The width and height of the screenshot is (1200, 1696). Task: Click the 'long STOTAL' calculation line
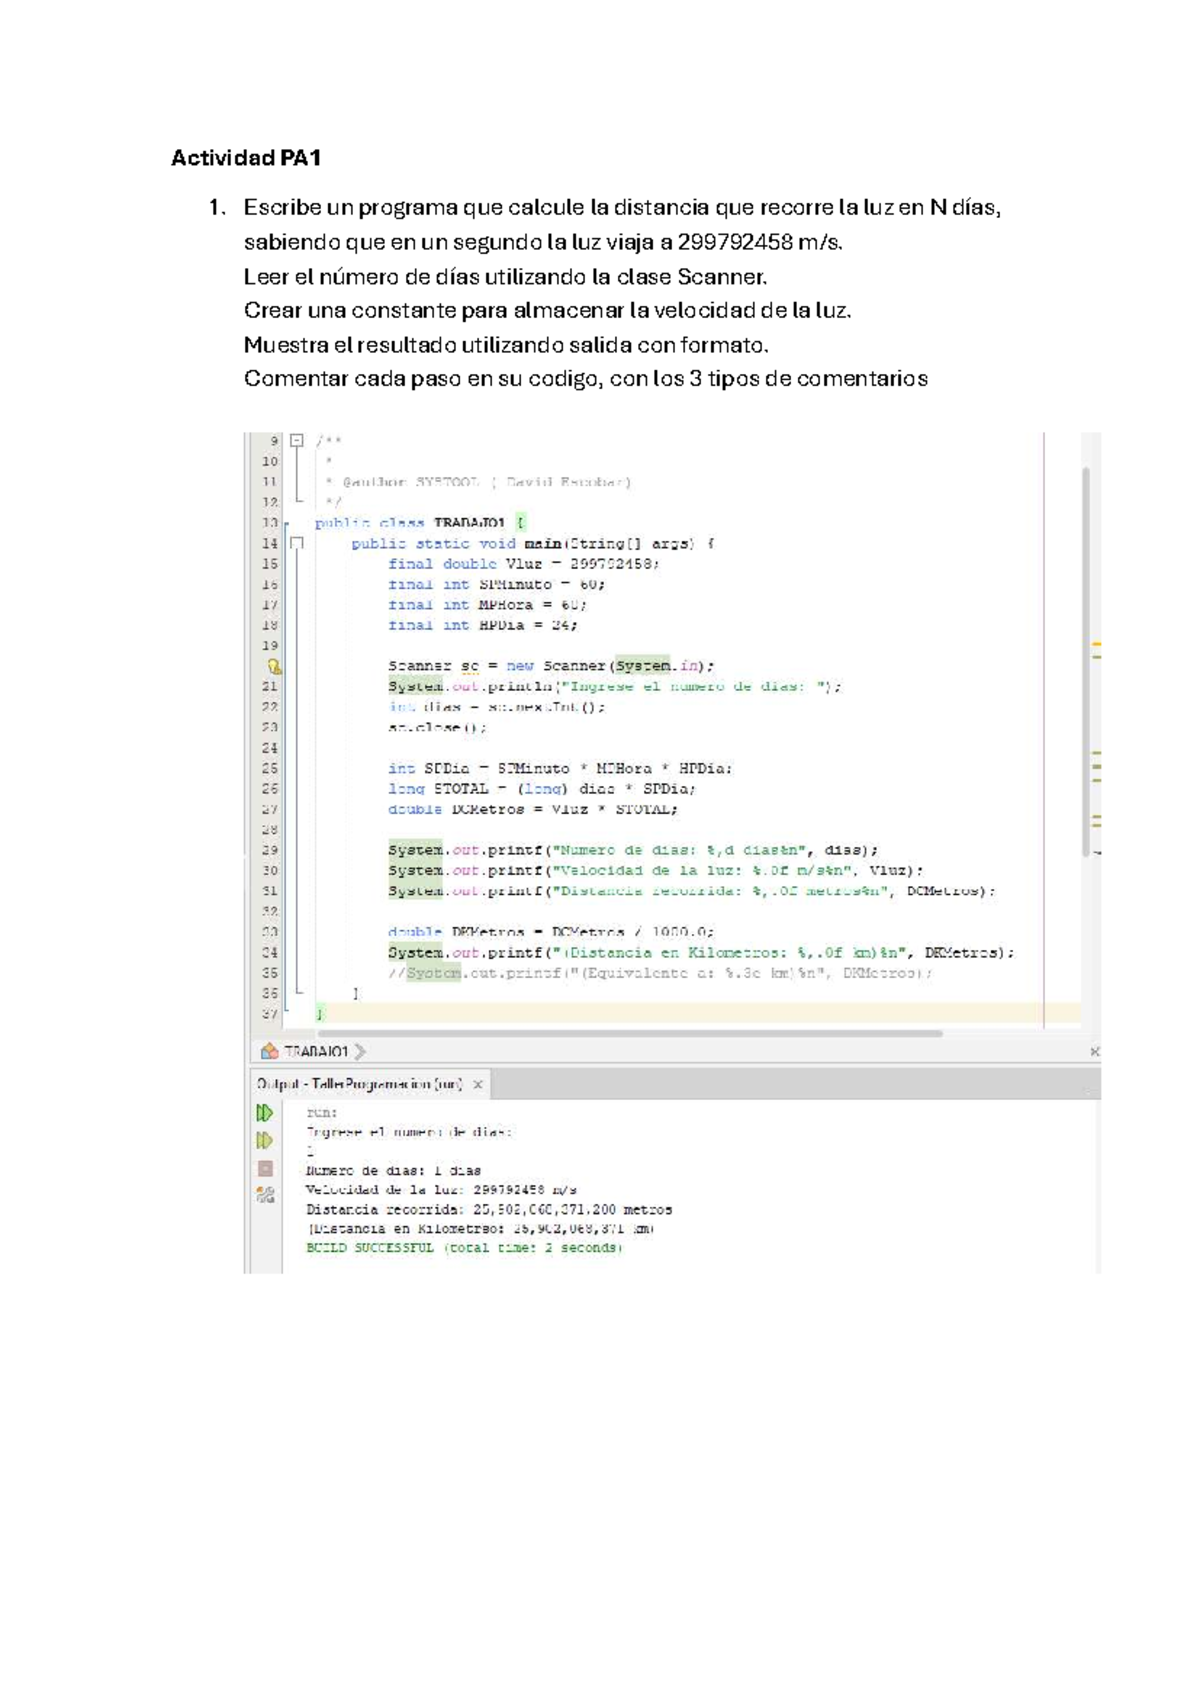542,789
